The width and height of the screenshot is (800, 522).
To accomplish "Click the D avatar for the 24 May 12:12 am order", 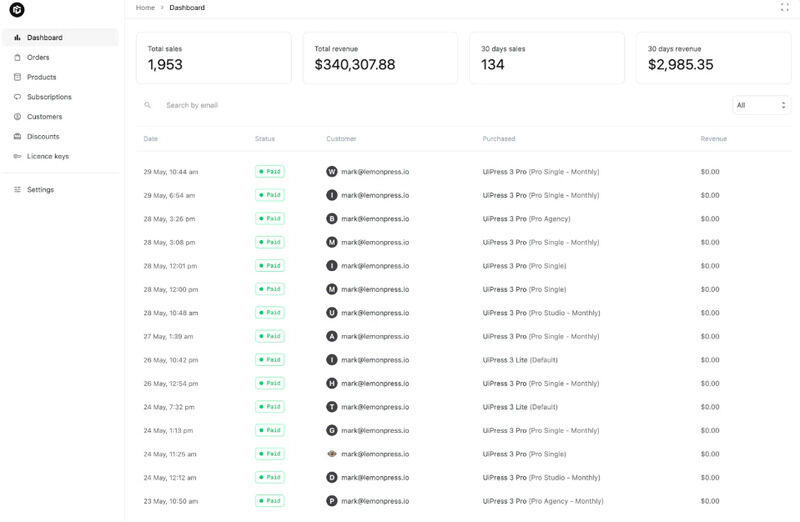I will coord(332,477).
